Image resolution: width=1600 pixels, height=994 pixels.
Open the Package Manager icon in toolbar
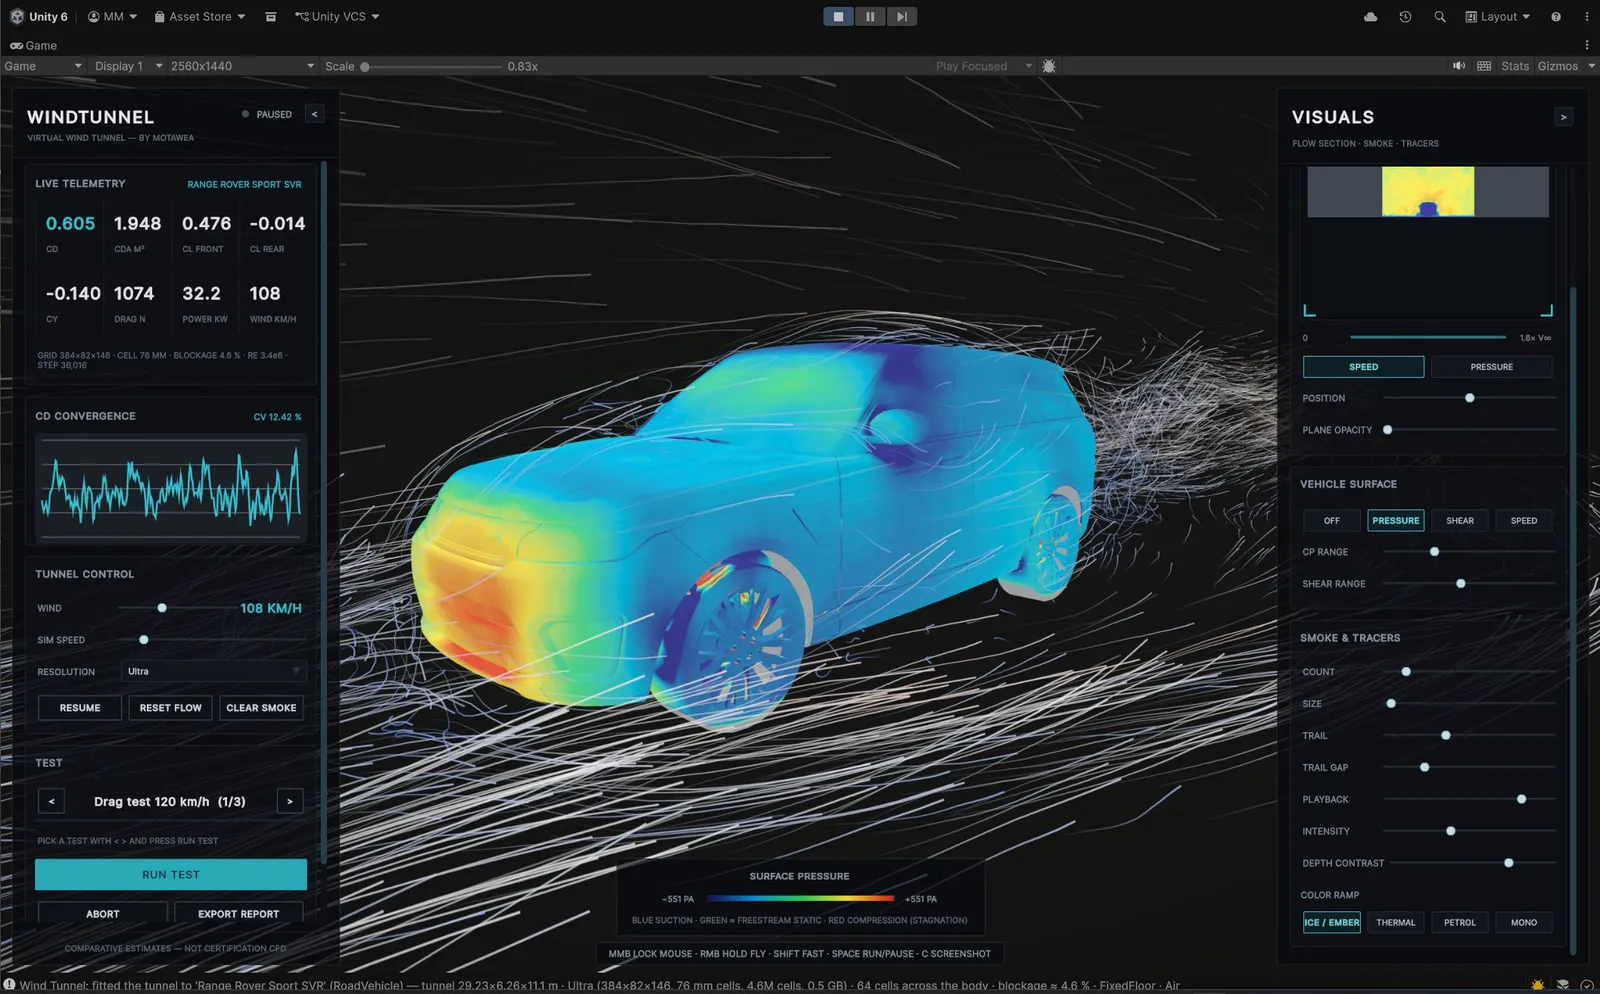pos(271,17)
